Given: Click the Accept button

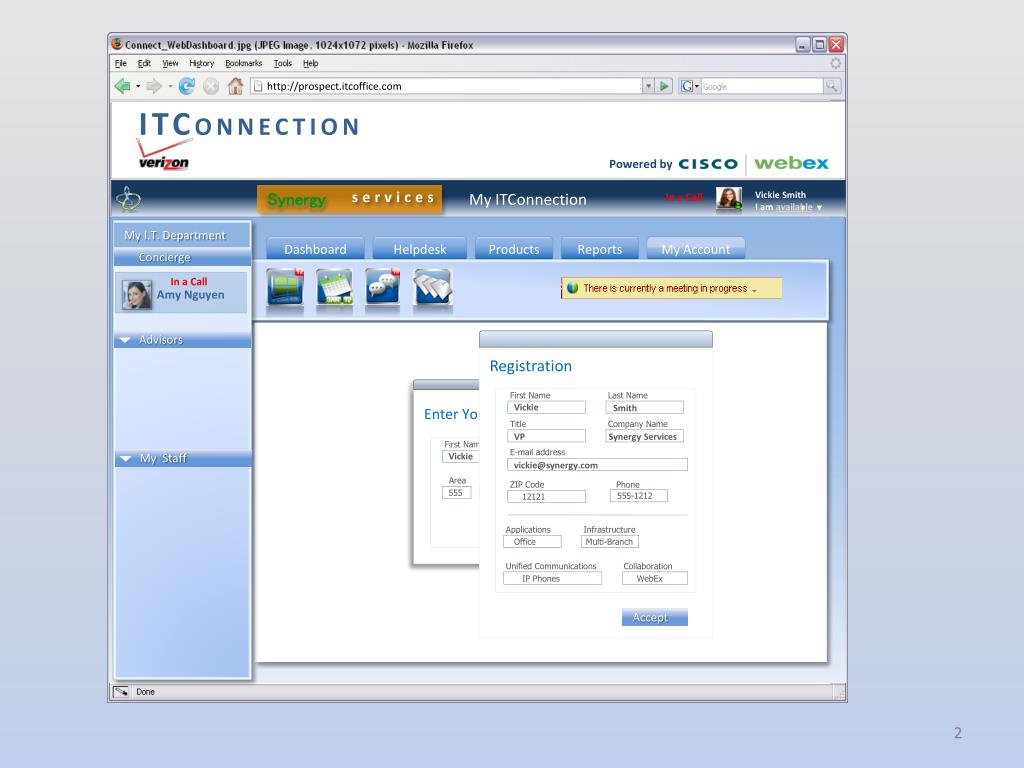Looking at the screenshot, I should click(x=654, y=617).
